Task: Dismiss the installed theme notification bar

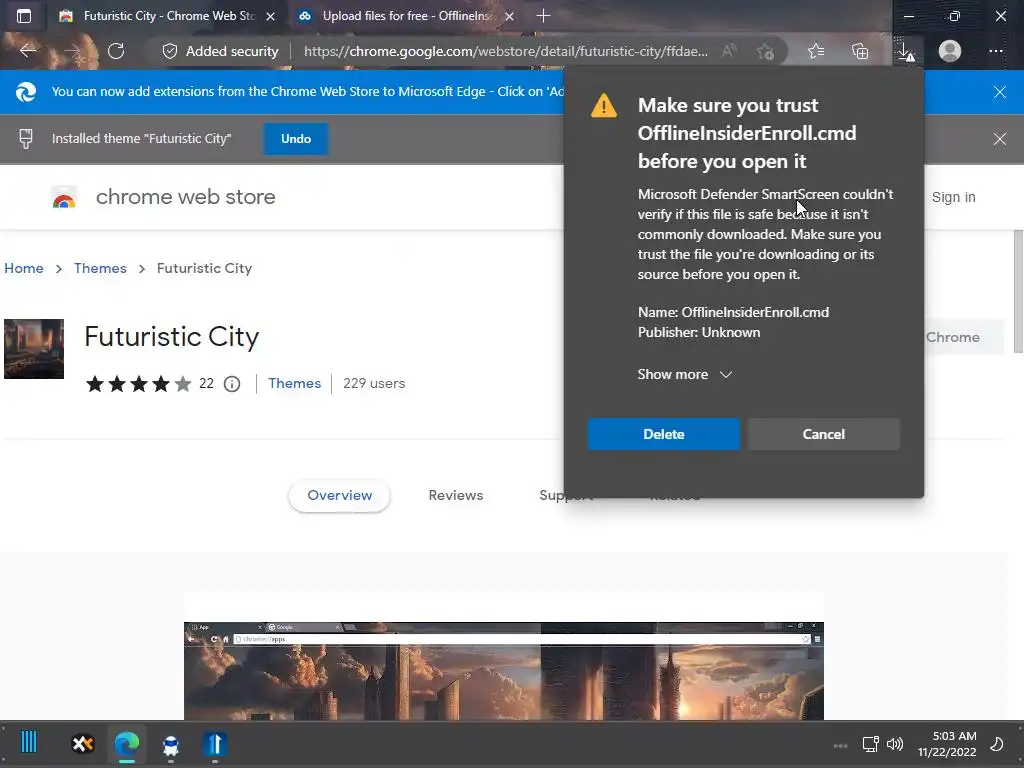Action: tap(1000, 139)
